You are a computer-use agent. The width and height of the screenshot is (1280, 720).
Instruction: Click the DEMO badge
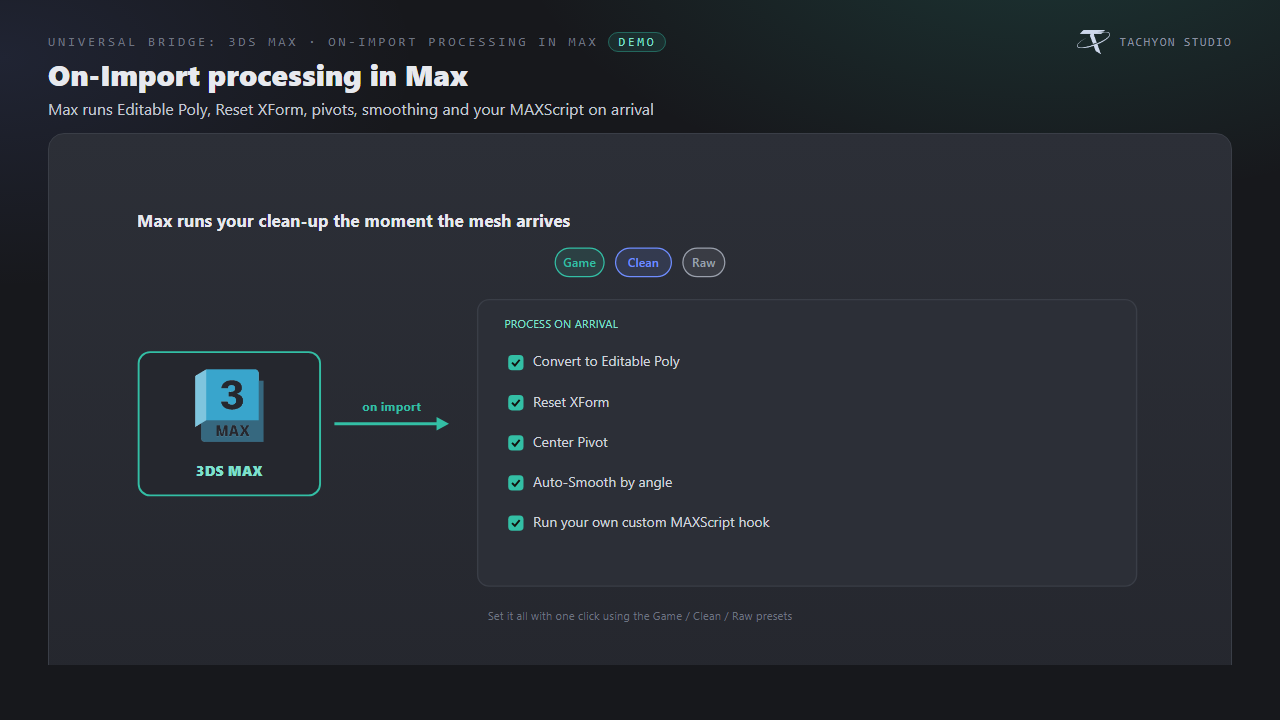637,42
